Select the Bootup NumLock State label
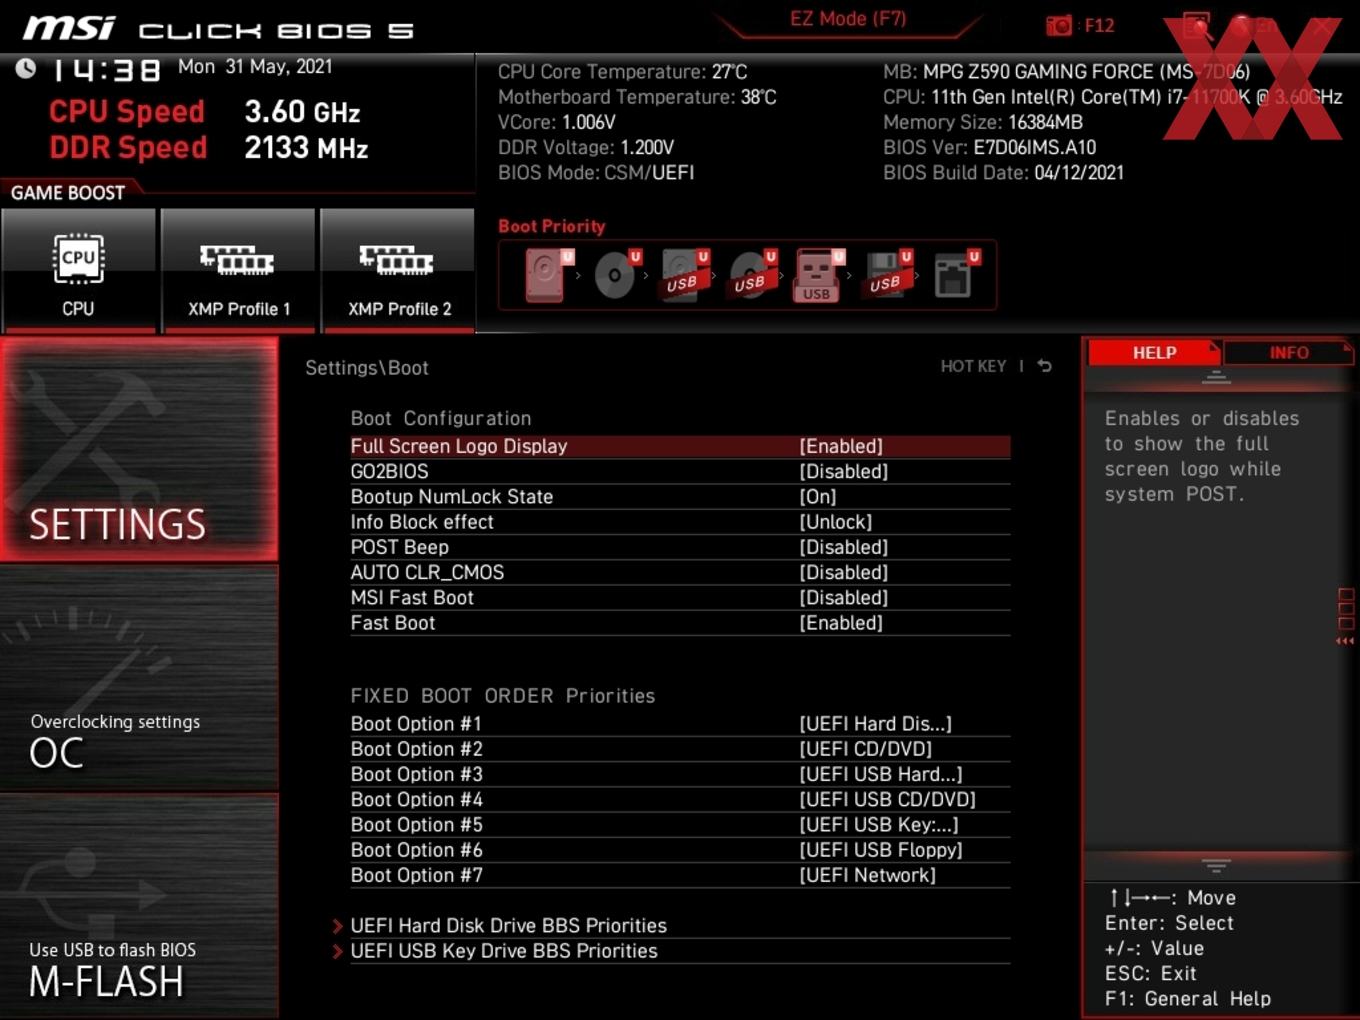Viewport: 1360px width, 1020px height. click(452, 496)
